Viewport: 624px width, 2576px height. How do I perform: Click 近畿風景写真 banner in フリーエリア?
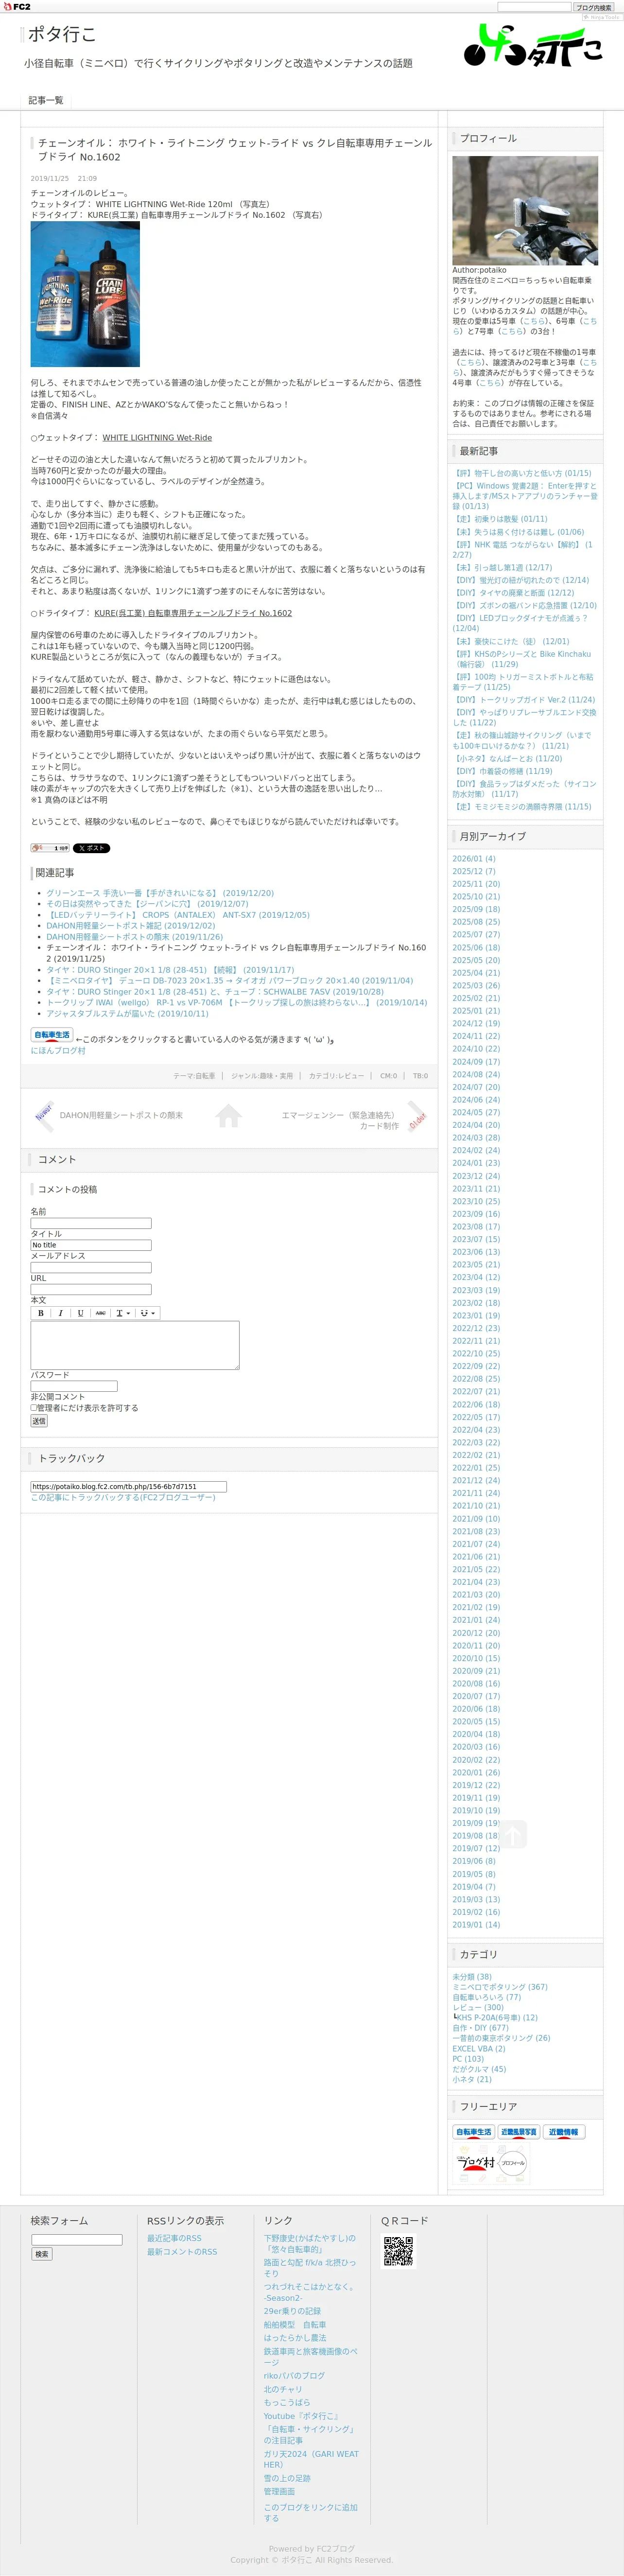coord(518,2132)
